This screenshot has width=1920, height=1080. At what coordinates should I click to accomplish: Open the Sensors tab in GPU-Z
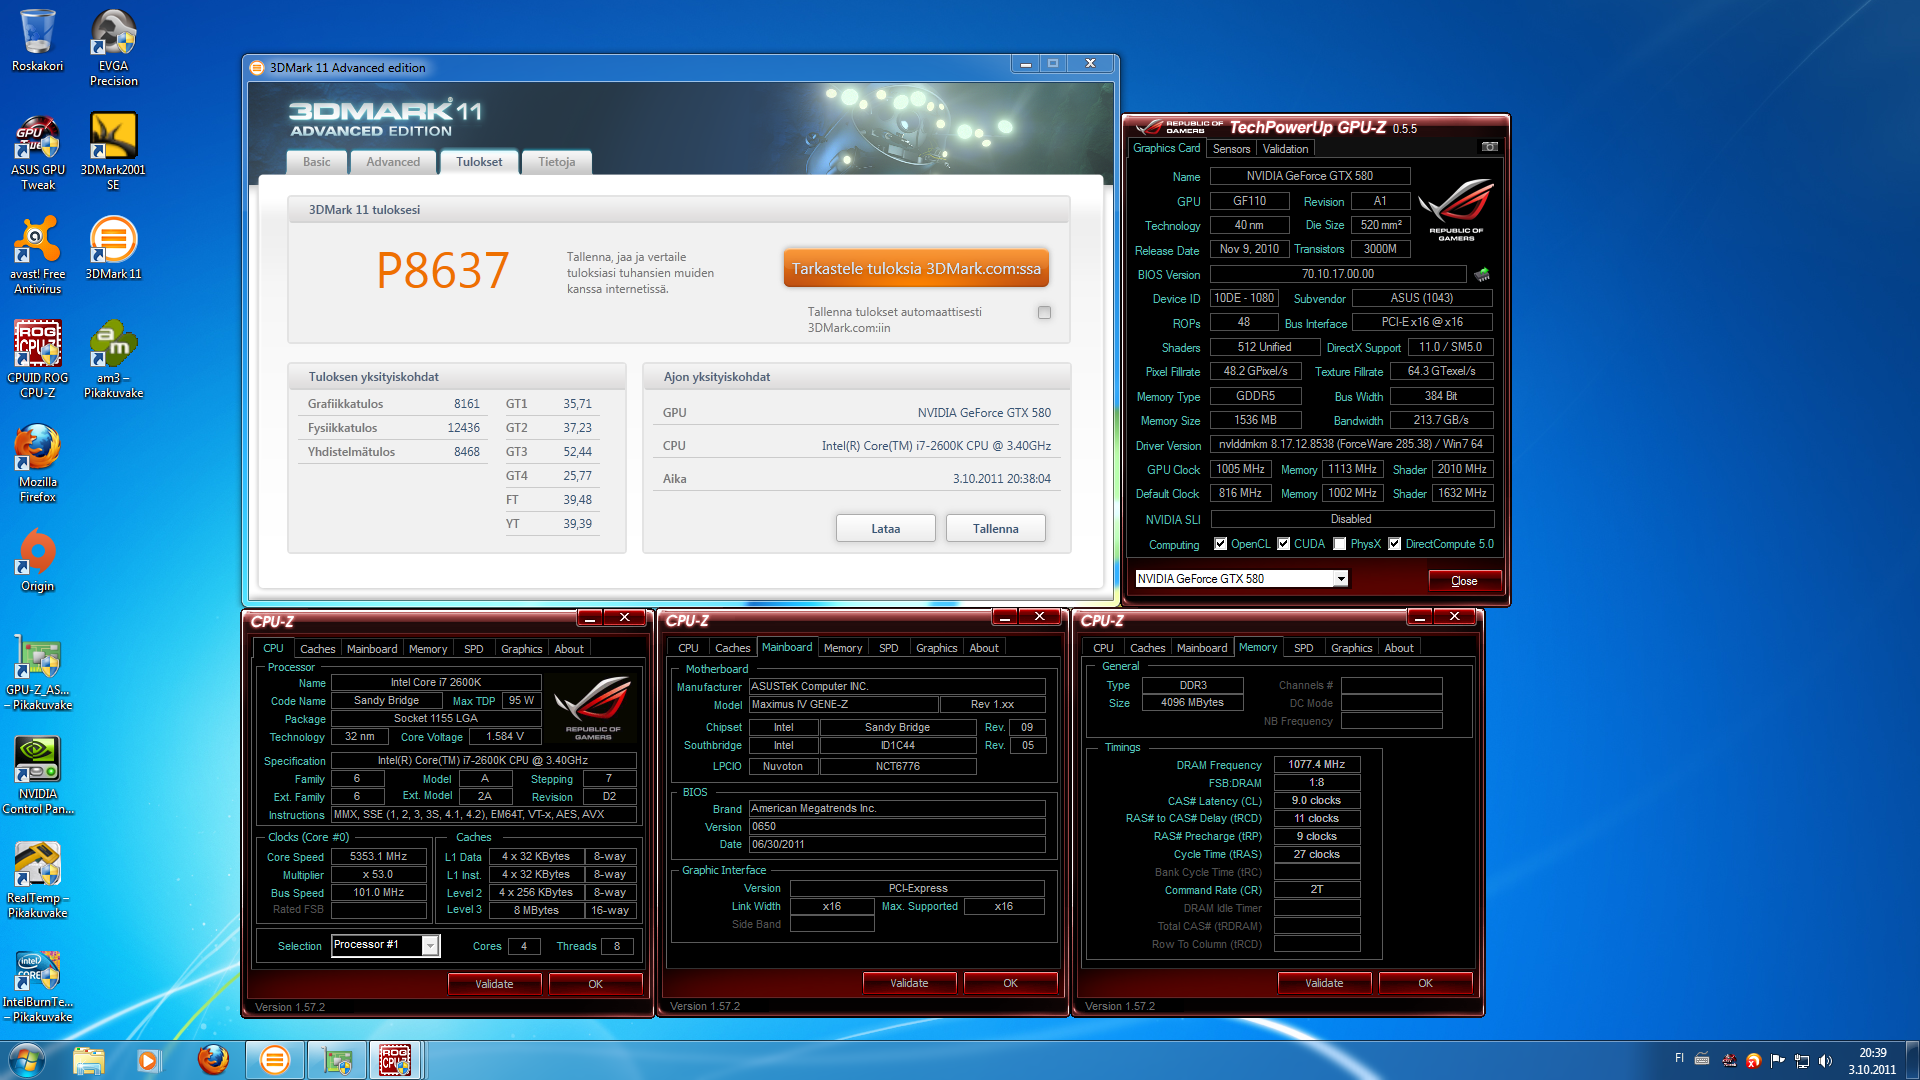[x=1231, y=148]
